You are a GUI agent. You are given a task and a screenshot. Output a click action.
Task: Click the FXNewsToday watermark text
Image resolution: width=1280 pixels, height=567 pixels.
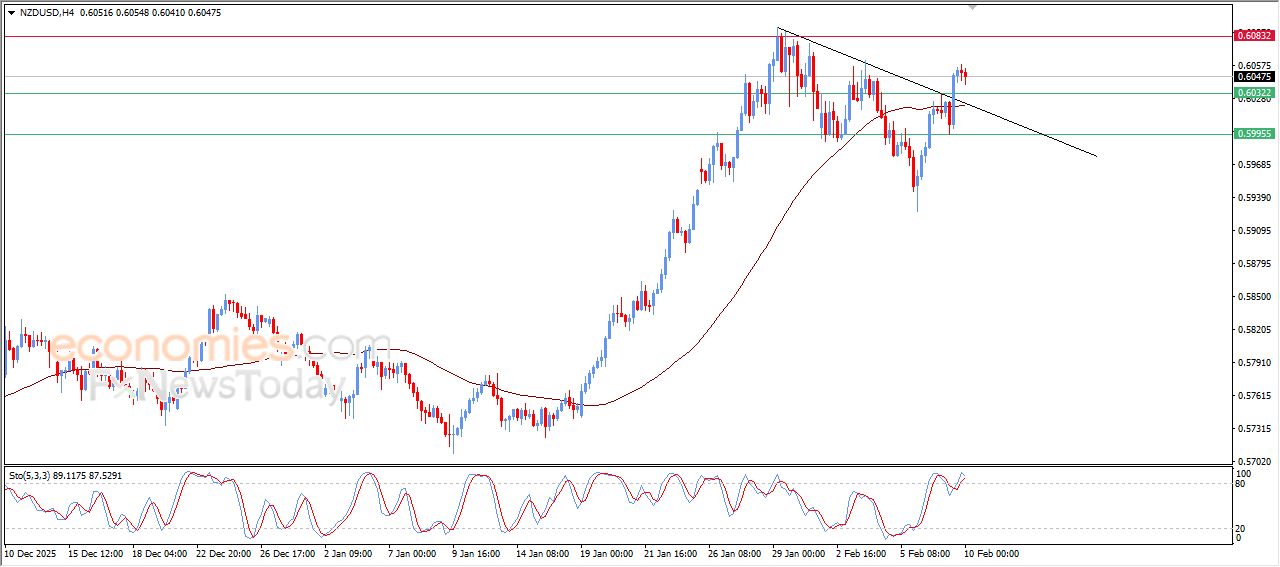point(215,384)
